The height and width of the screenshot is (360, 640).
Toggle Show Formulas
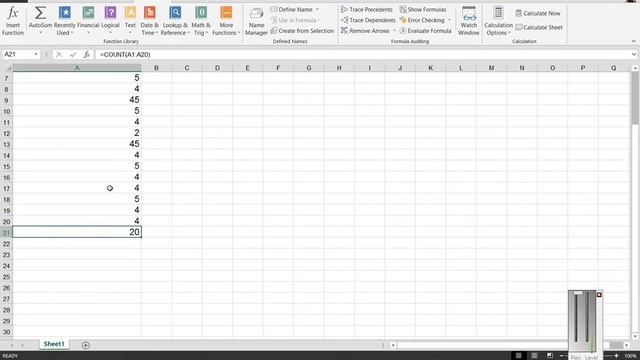click(x=423, y=9)
